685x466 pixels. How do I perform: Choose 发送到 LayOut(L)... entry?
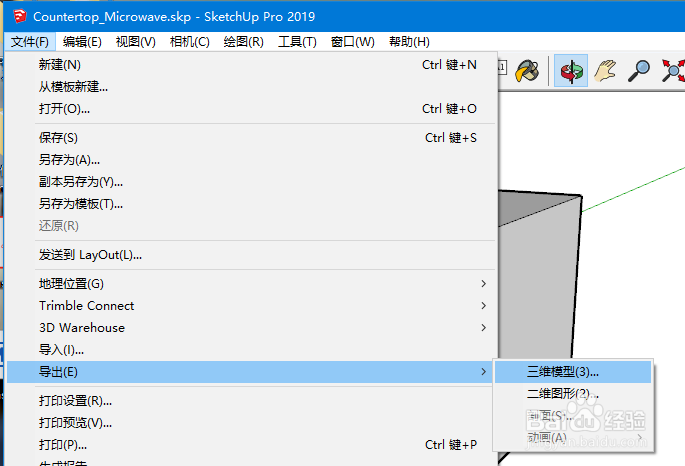[251, 255]
